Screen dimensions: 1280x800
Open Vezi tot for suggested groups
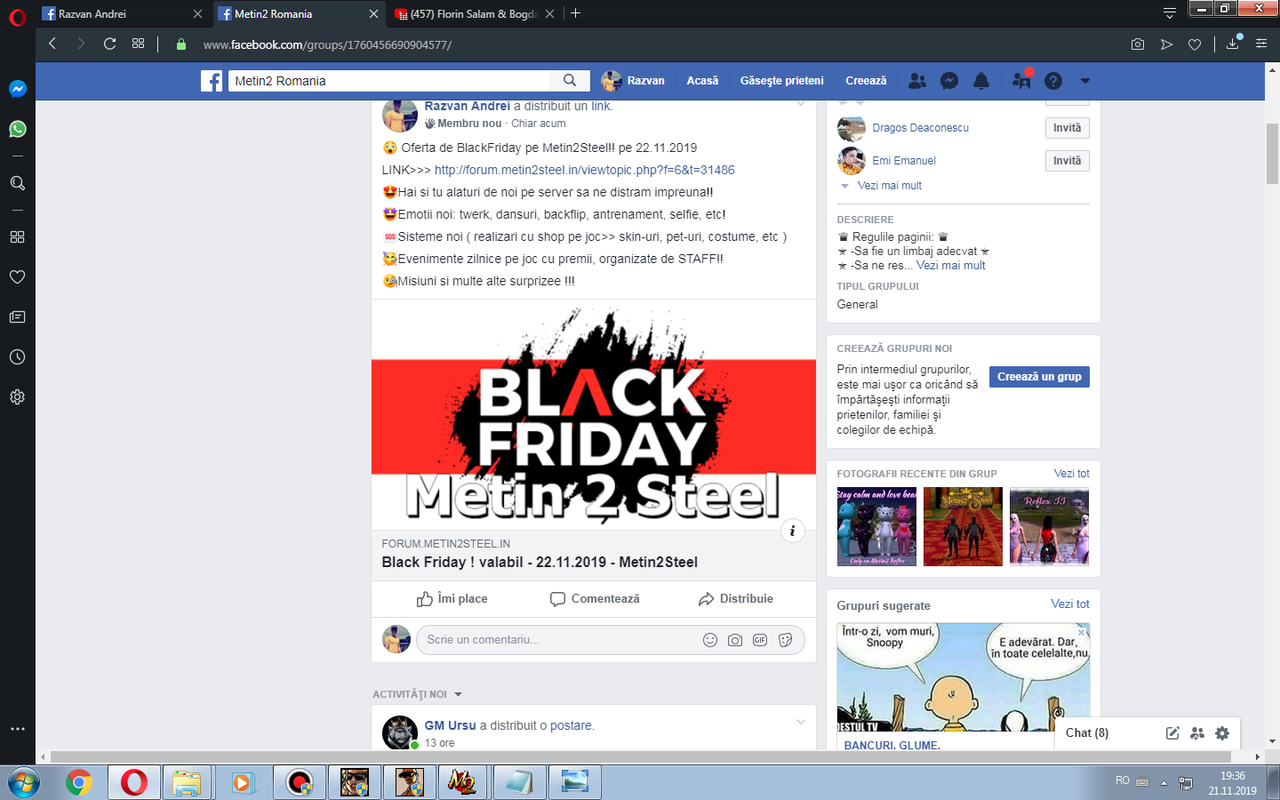tap(1070, 605)
